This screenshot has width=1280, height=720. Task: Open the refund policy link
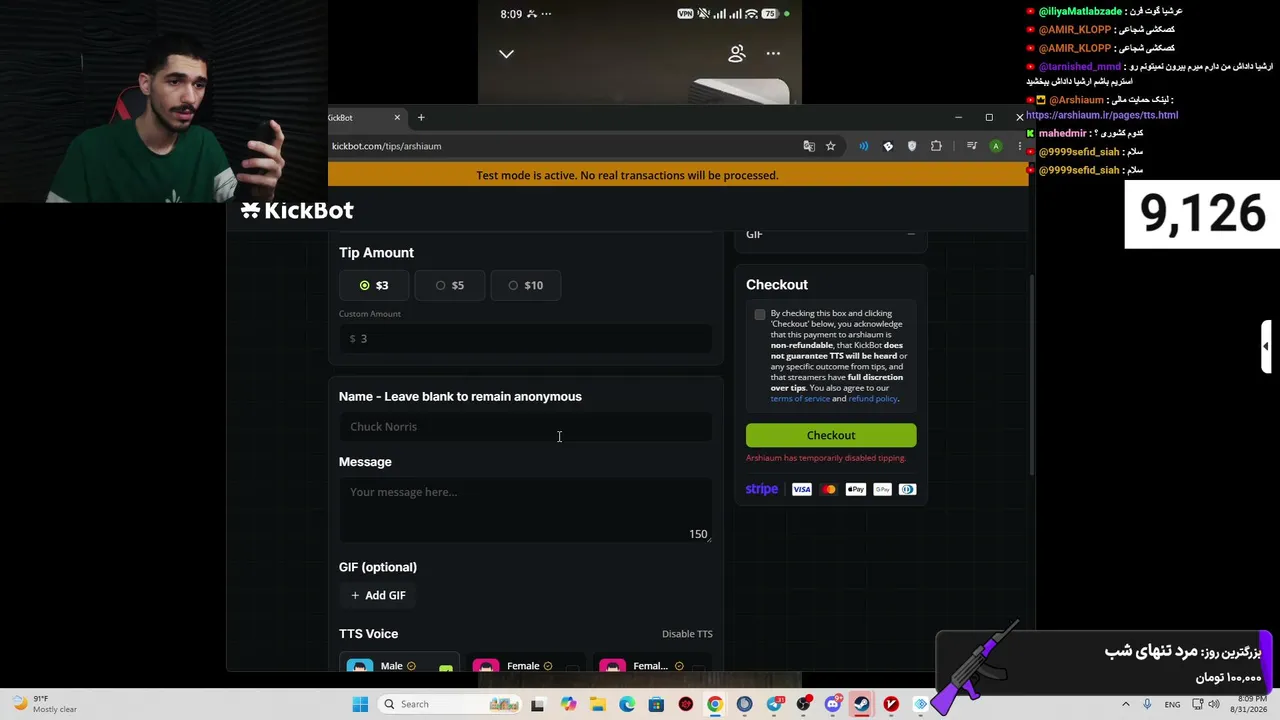coord(873,399)
